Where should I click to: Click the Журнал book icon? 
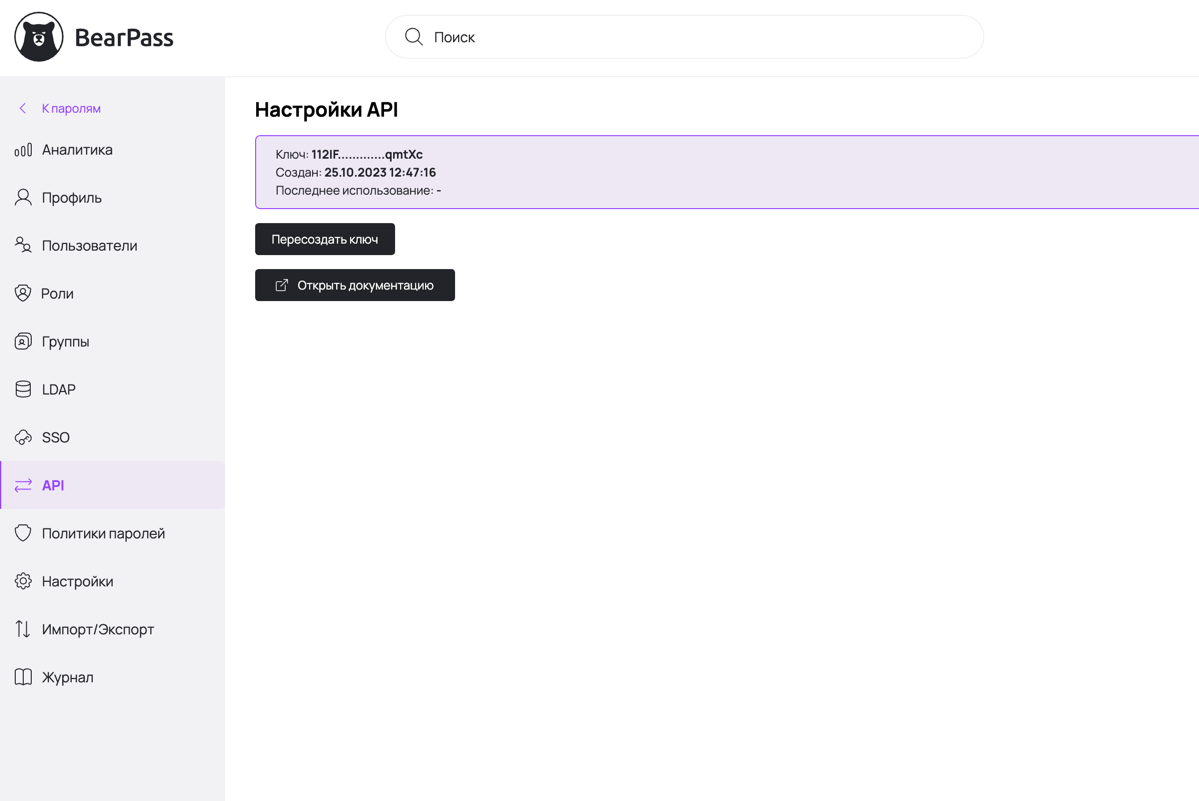click(23, 677)
